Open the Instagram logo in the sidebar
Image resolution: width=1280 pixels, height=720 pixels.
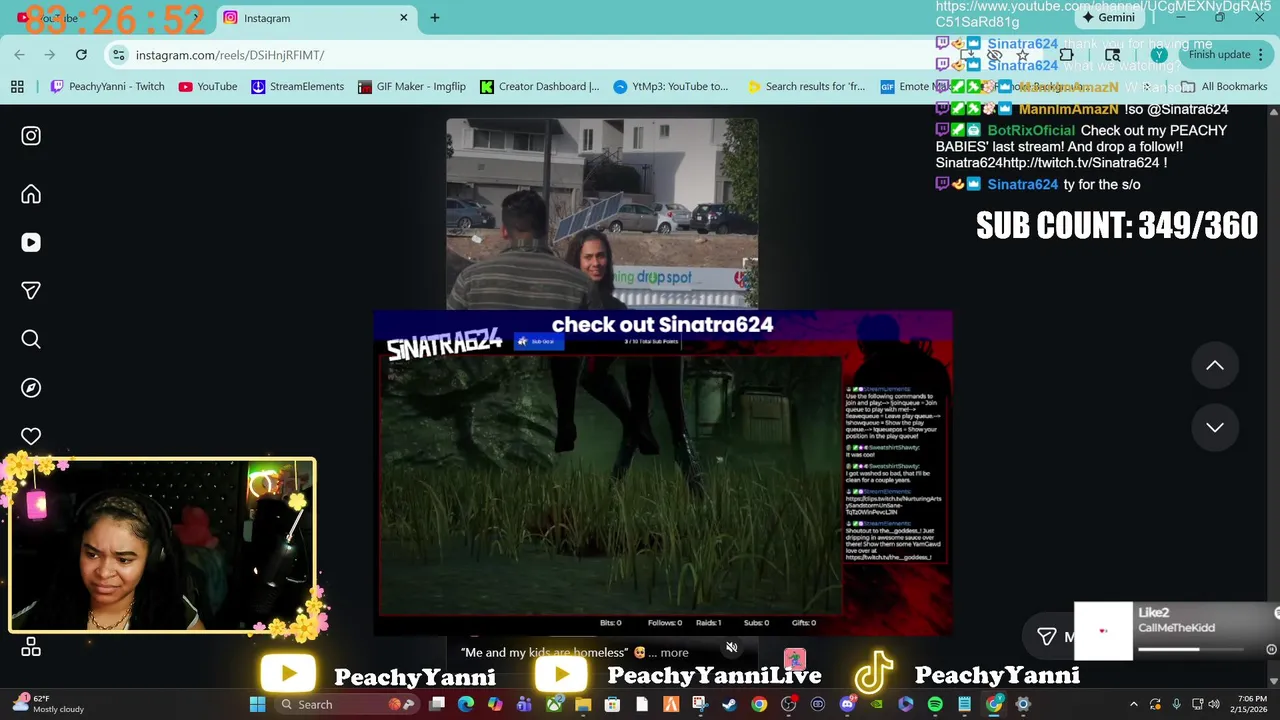[31, 136]
